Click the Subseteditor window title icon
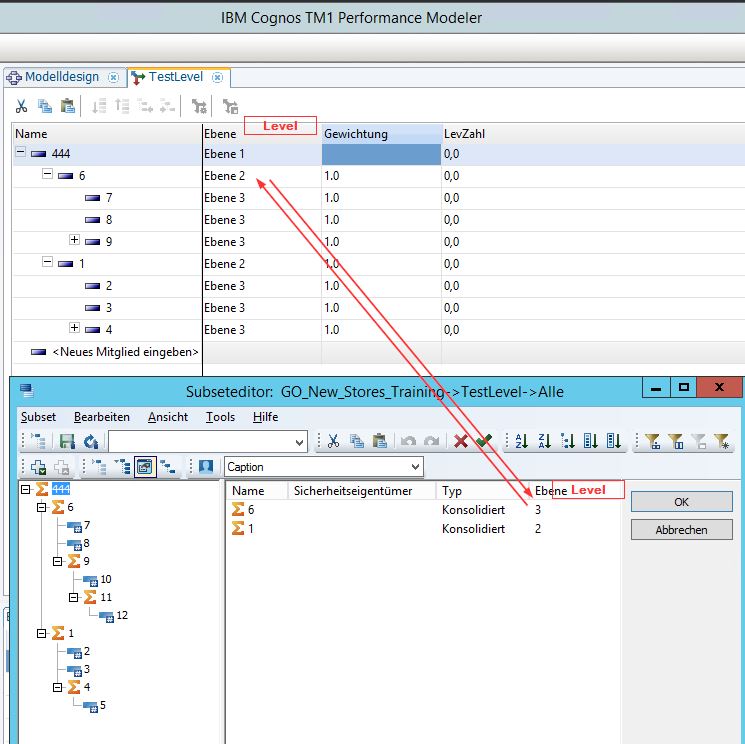The height and width of the screenshot is (744, 745). pyautogui.click(x=27, y=391)
